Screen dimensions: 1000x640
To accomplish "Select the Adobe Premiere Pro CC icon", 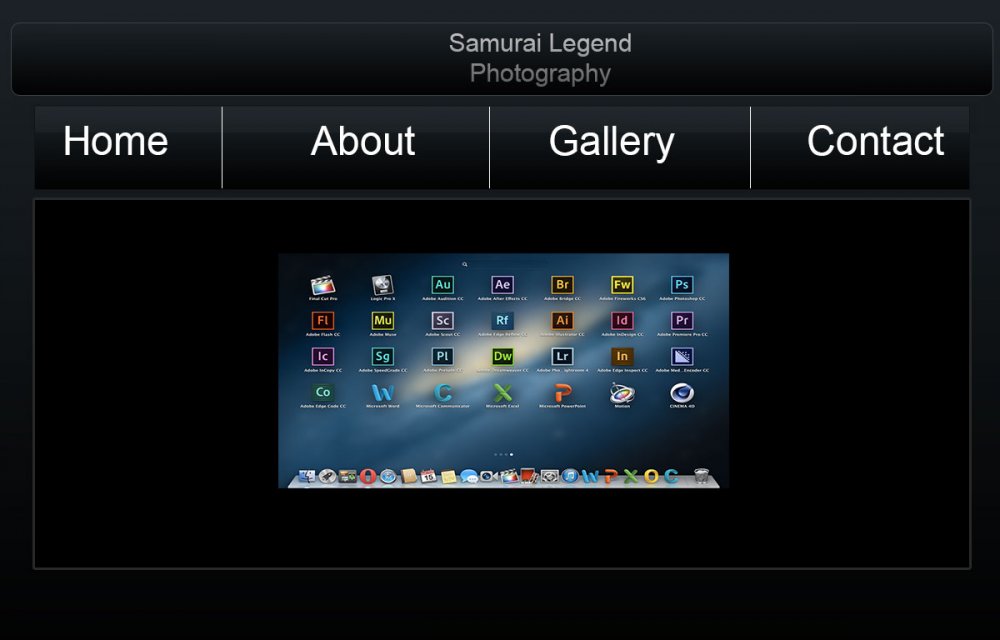I will coord(682,321).
